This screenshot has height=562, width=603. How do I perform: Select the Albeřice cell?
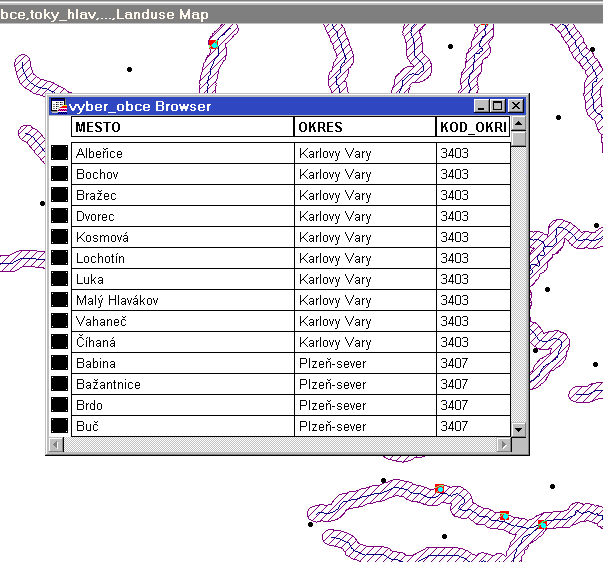[183, 153]
